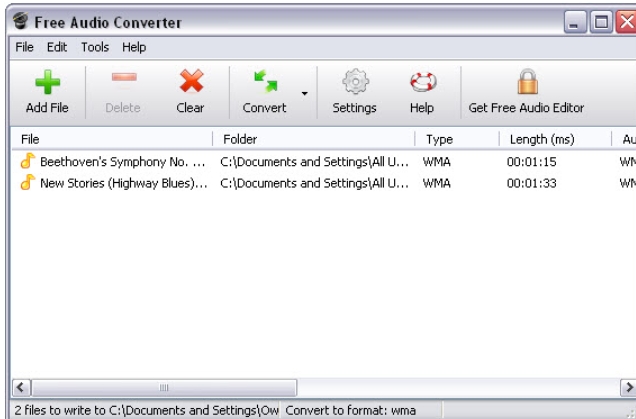
Task: Open Settings gear icon
Action: 355,82
